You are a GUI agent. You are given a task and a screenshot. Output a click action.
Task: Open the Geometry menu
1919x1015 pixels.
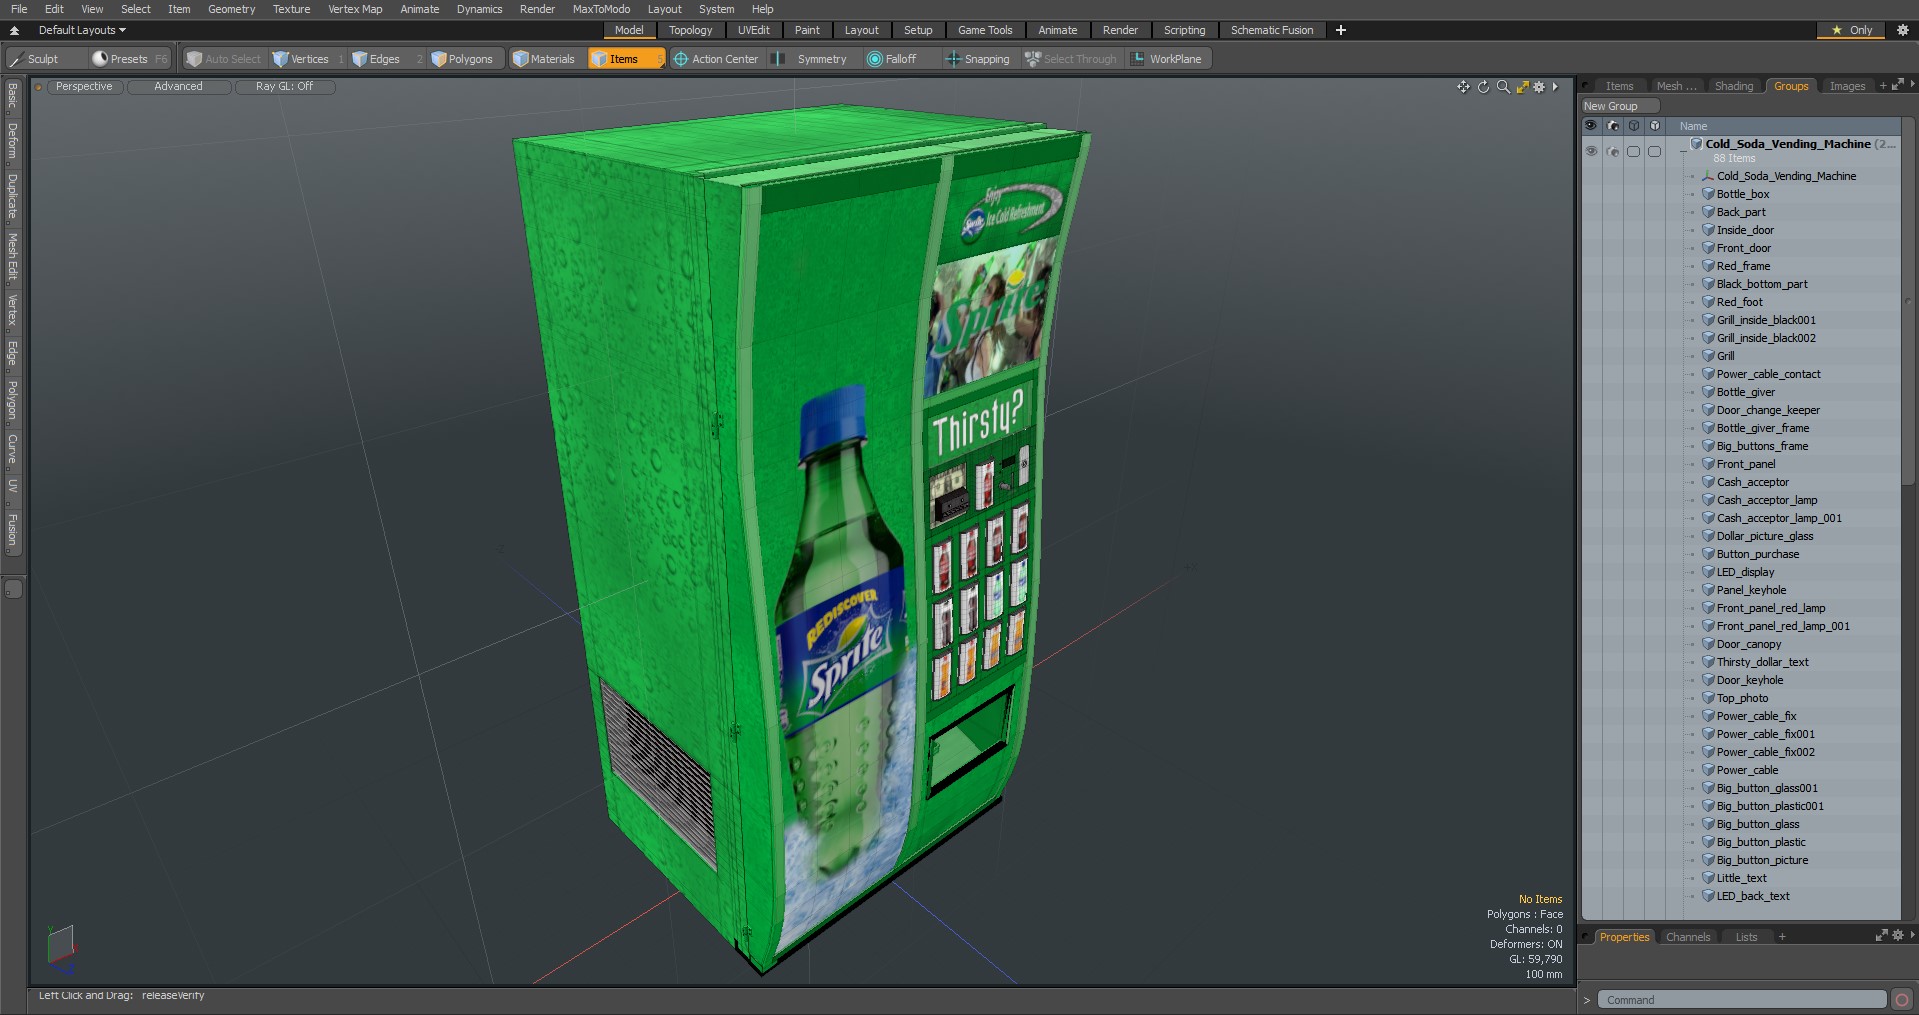click(231, 9)
